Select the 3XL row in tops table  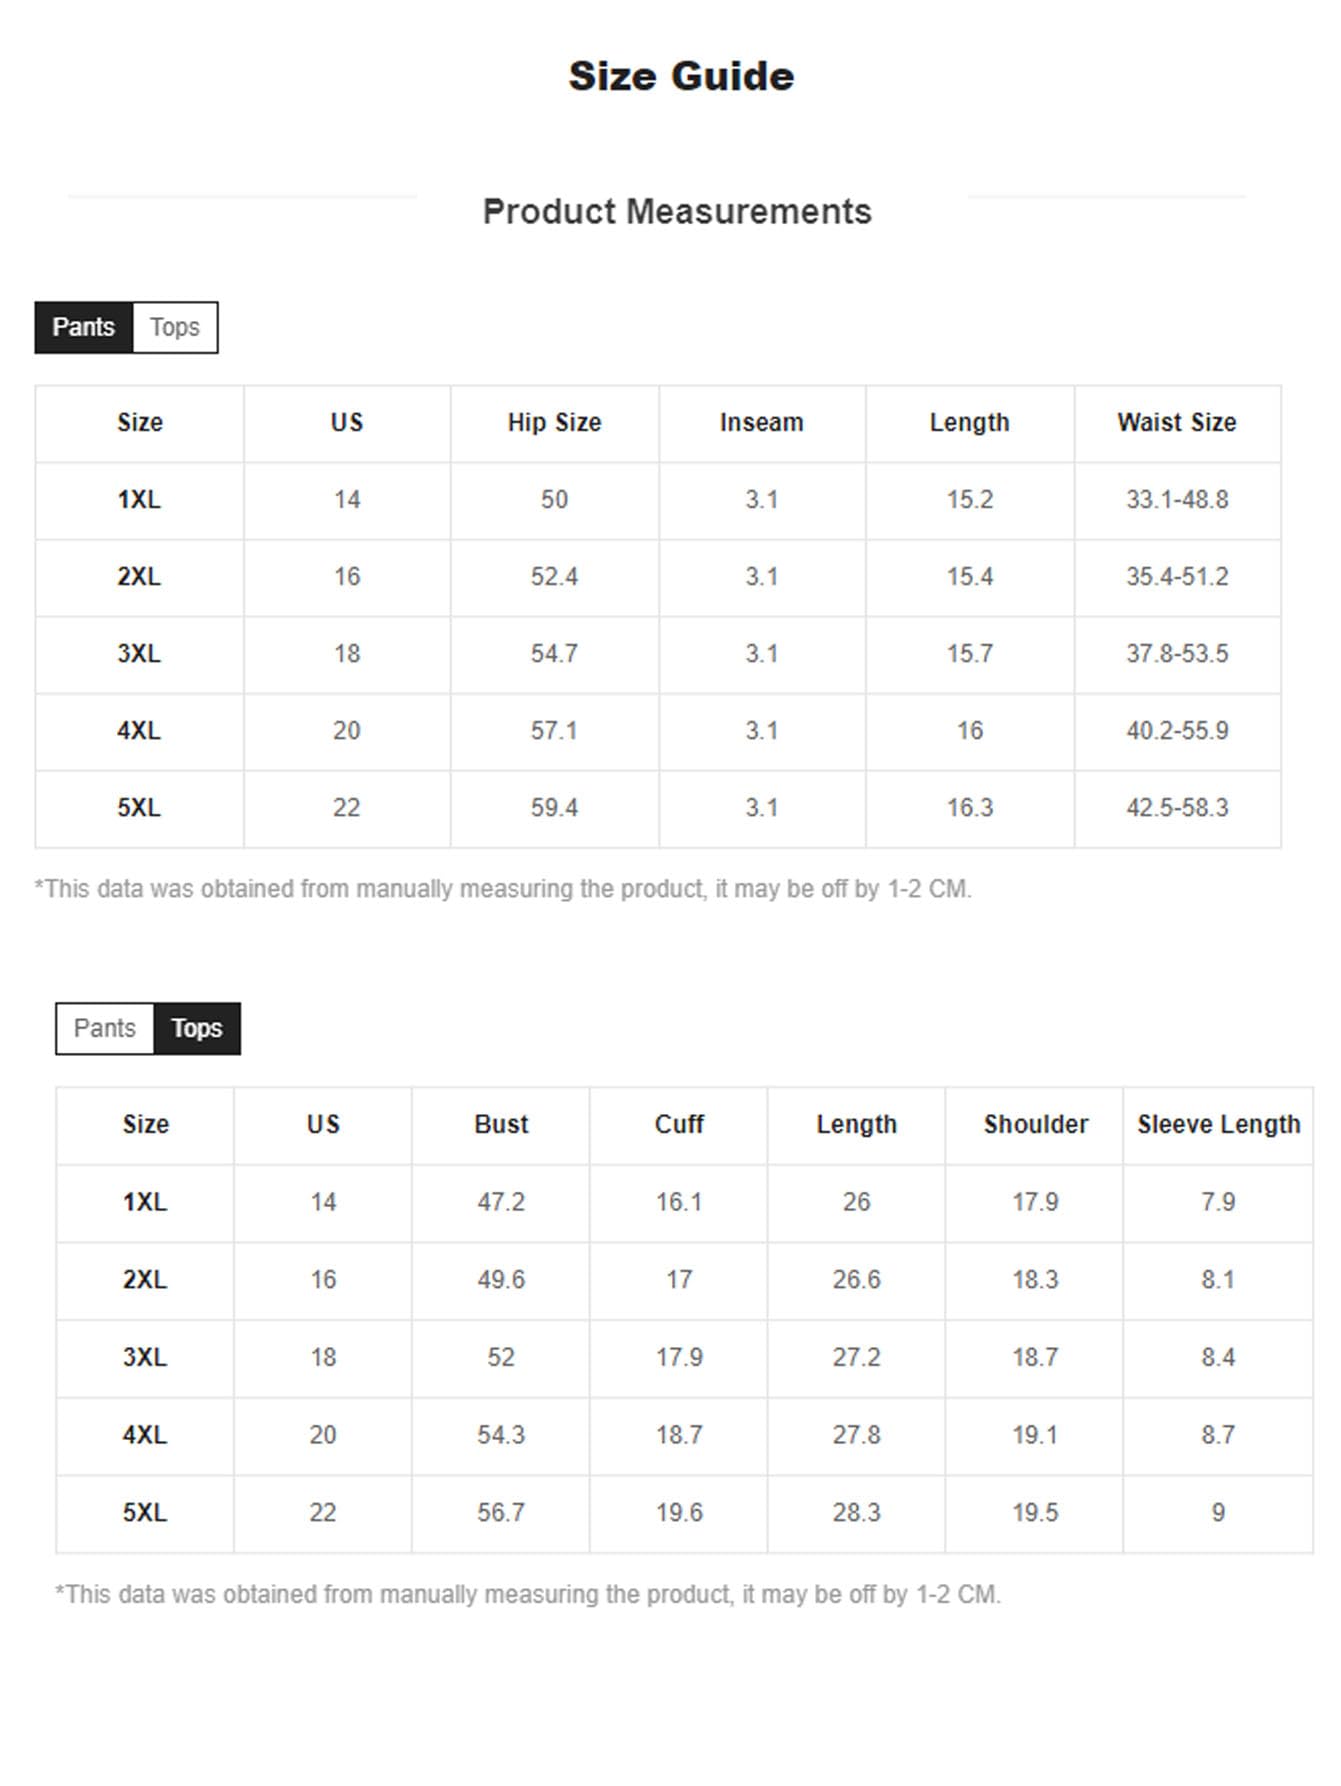684,1358
